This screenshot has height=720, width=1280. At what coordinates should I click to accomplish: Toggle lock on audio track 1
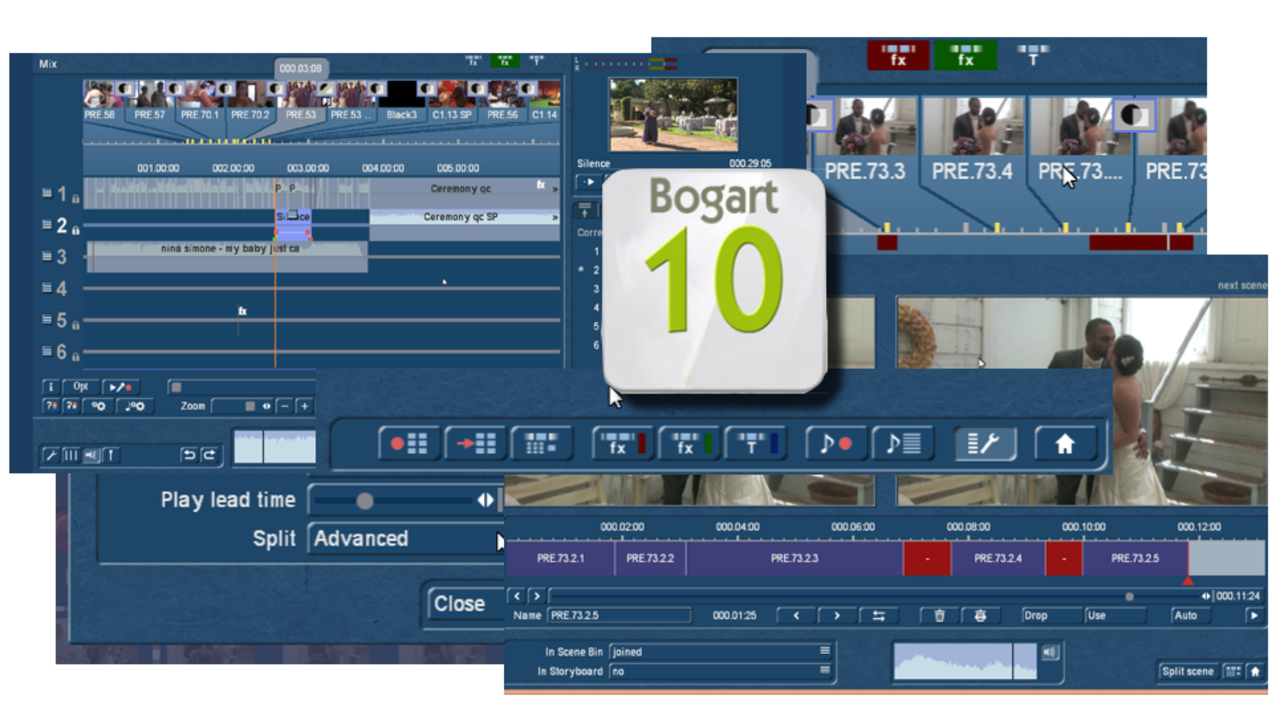pos(75,199)
